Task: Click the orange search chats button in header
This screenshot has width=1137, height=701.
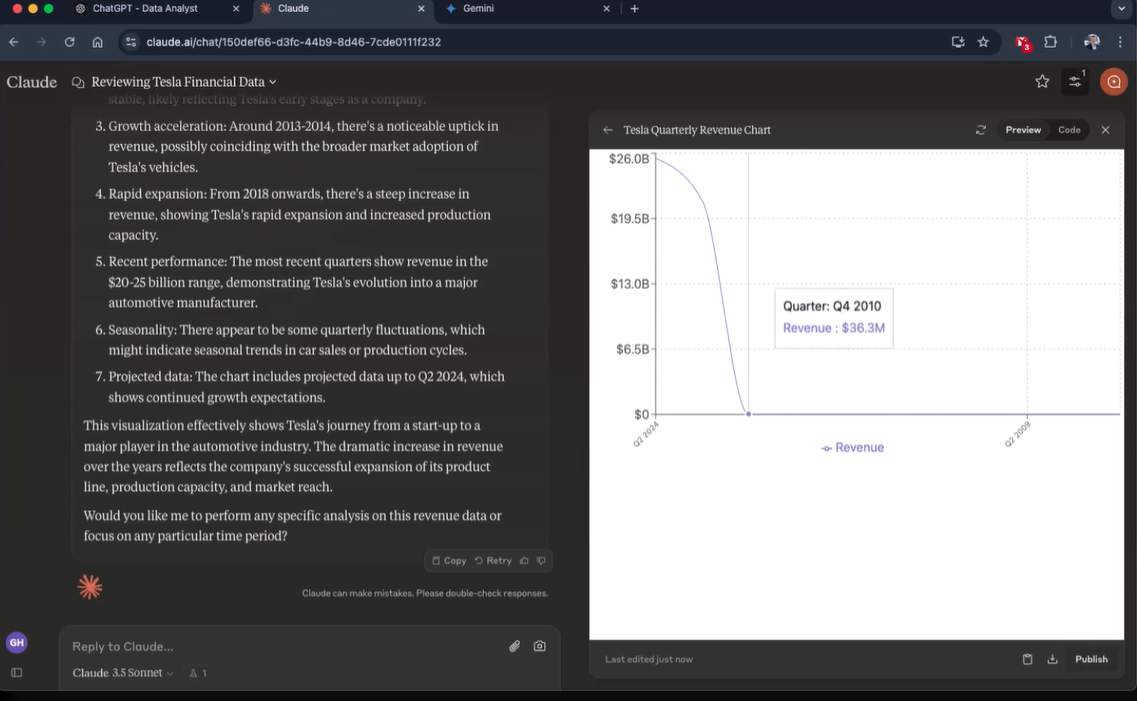Action: point(1114,82)
